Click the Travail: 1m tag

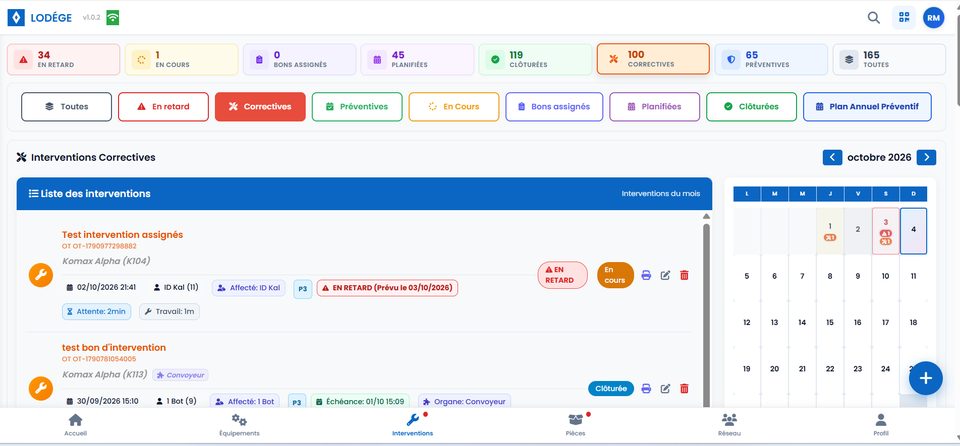[170, 312]
